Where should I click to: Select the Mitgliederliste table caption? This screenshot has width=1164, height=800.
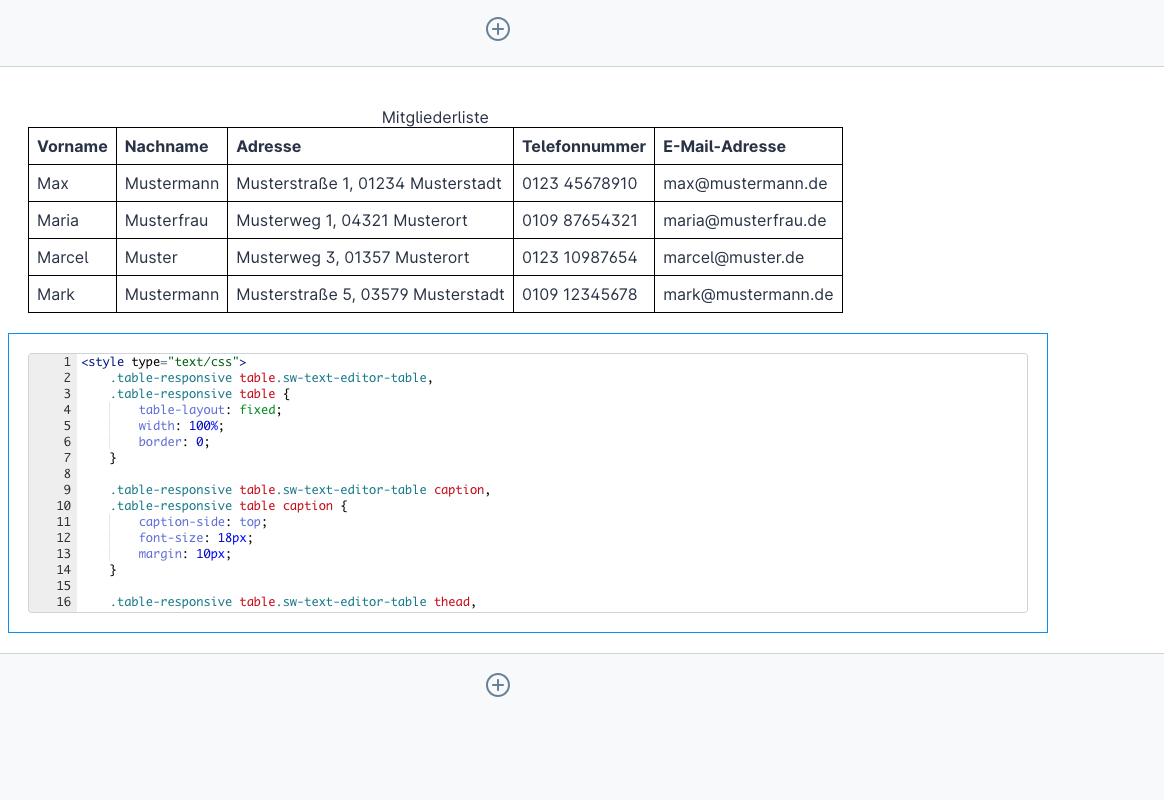tap(435, 118)
